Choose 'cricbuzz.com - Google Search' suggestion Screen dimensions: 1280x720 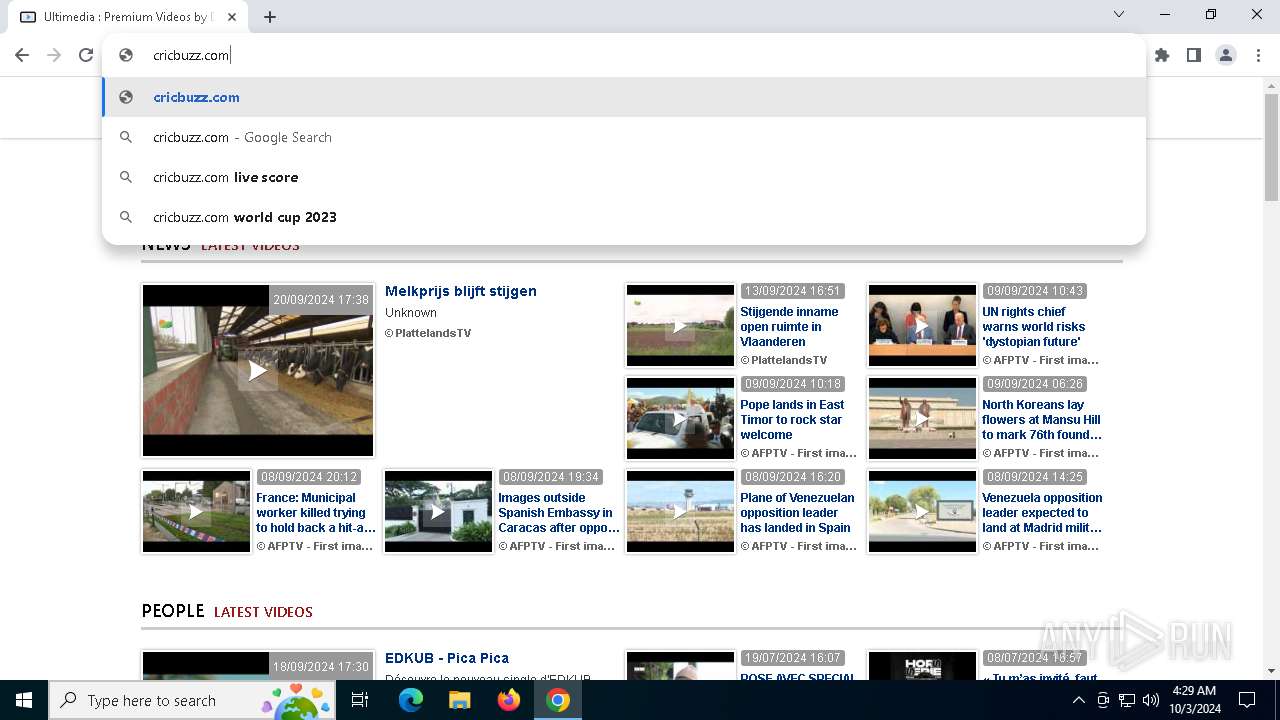click(x=624, y=137)
